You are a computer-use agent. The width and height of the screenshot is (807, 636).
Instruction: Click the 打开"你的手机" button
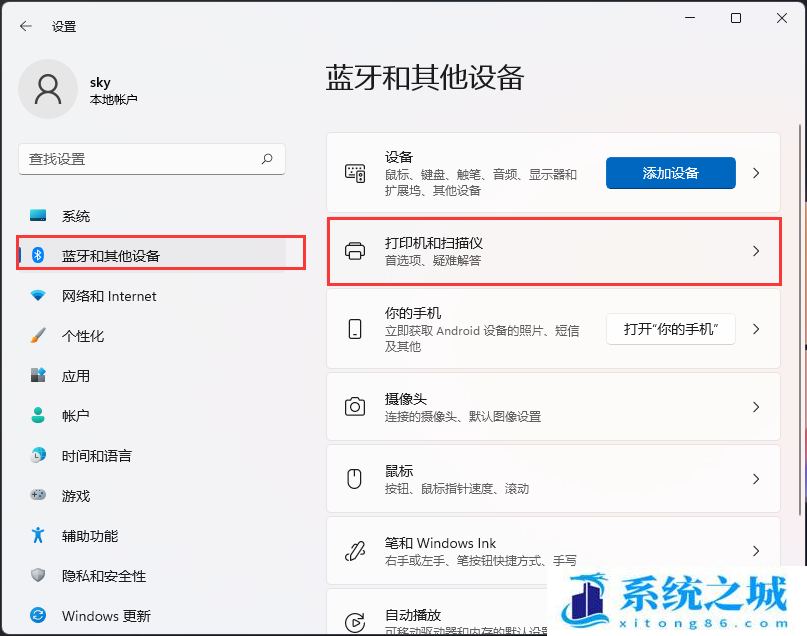pyautogui.click(x=671, y=329)
